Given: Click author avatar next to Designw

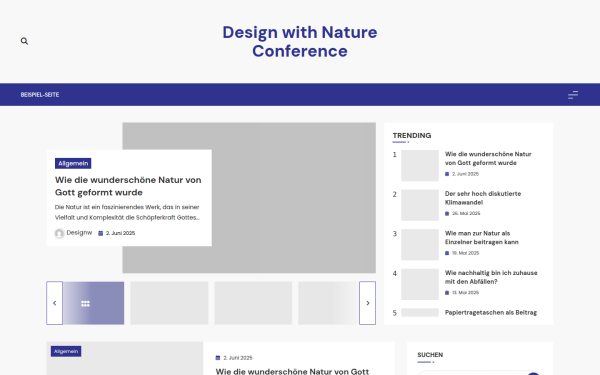Looking at the screenshot, I should [x=59, y=233].
